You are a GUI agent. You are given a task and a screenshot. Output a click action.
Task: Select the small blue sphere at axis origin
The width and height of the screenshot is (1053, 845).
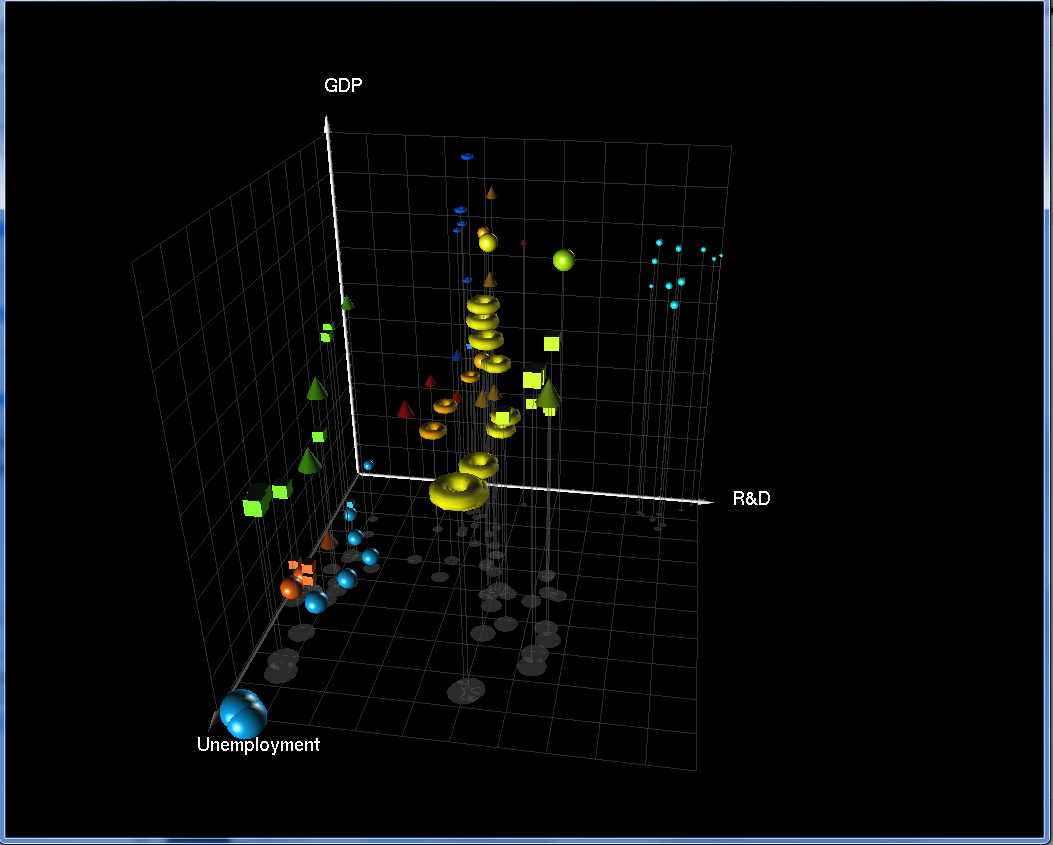[368, 465]
